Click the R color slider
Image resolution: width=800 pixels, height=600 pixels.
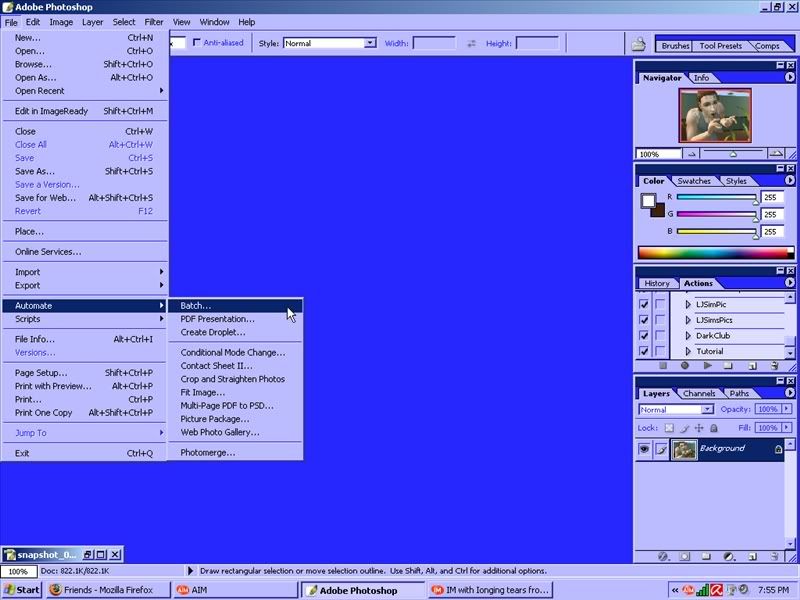point(716,197)
